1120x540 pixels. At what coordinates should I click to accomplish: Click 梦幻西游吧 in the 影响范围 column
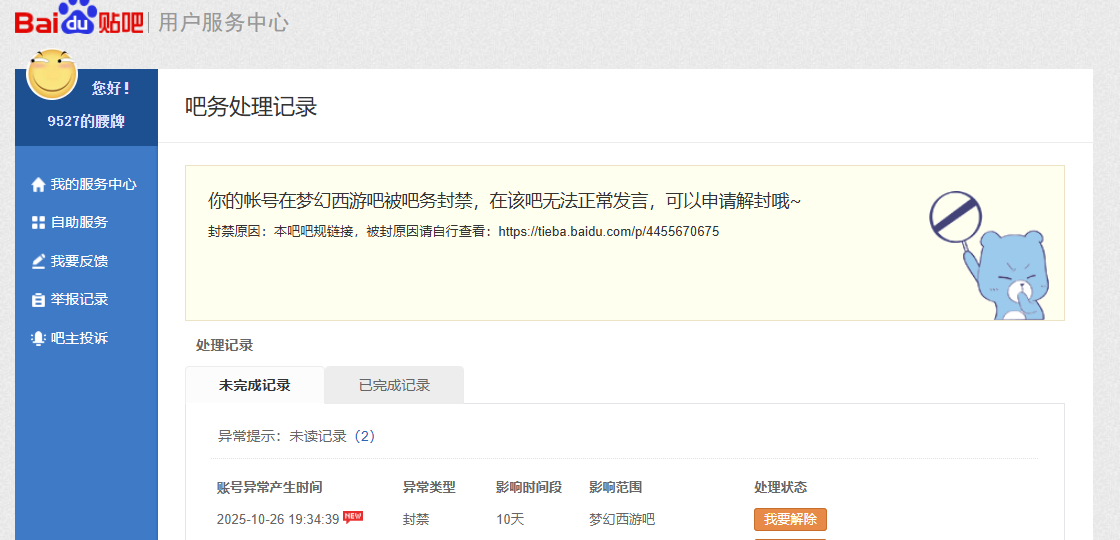click(622, 520)
